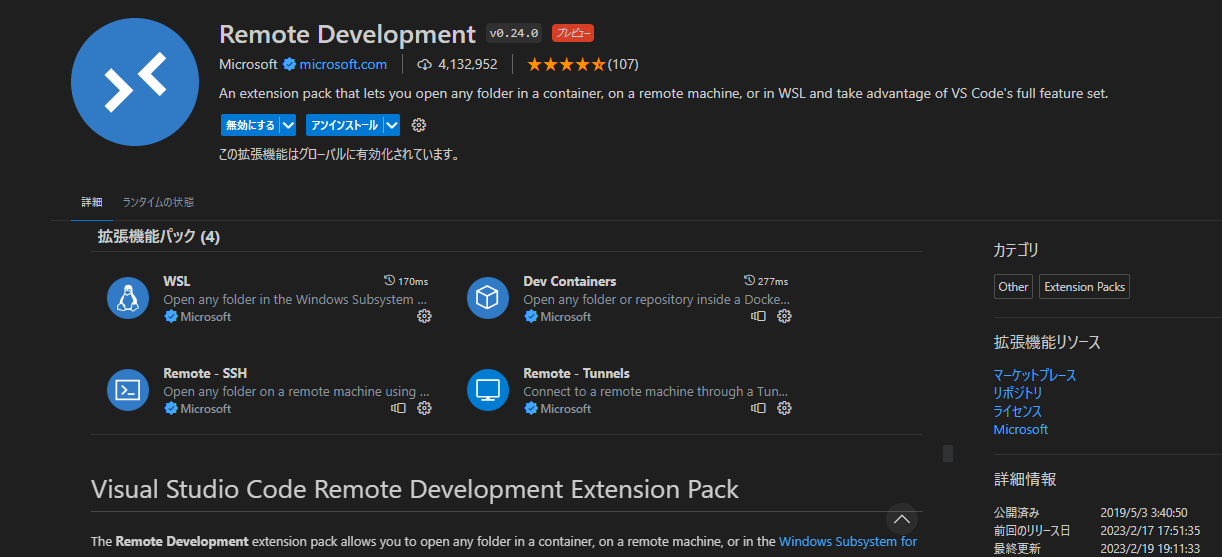
Task: Click the scroll-to-top chevron button
Action: click(901, 518)
